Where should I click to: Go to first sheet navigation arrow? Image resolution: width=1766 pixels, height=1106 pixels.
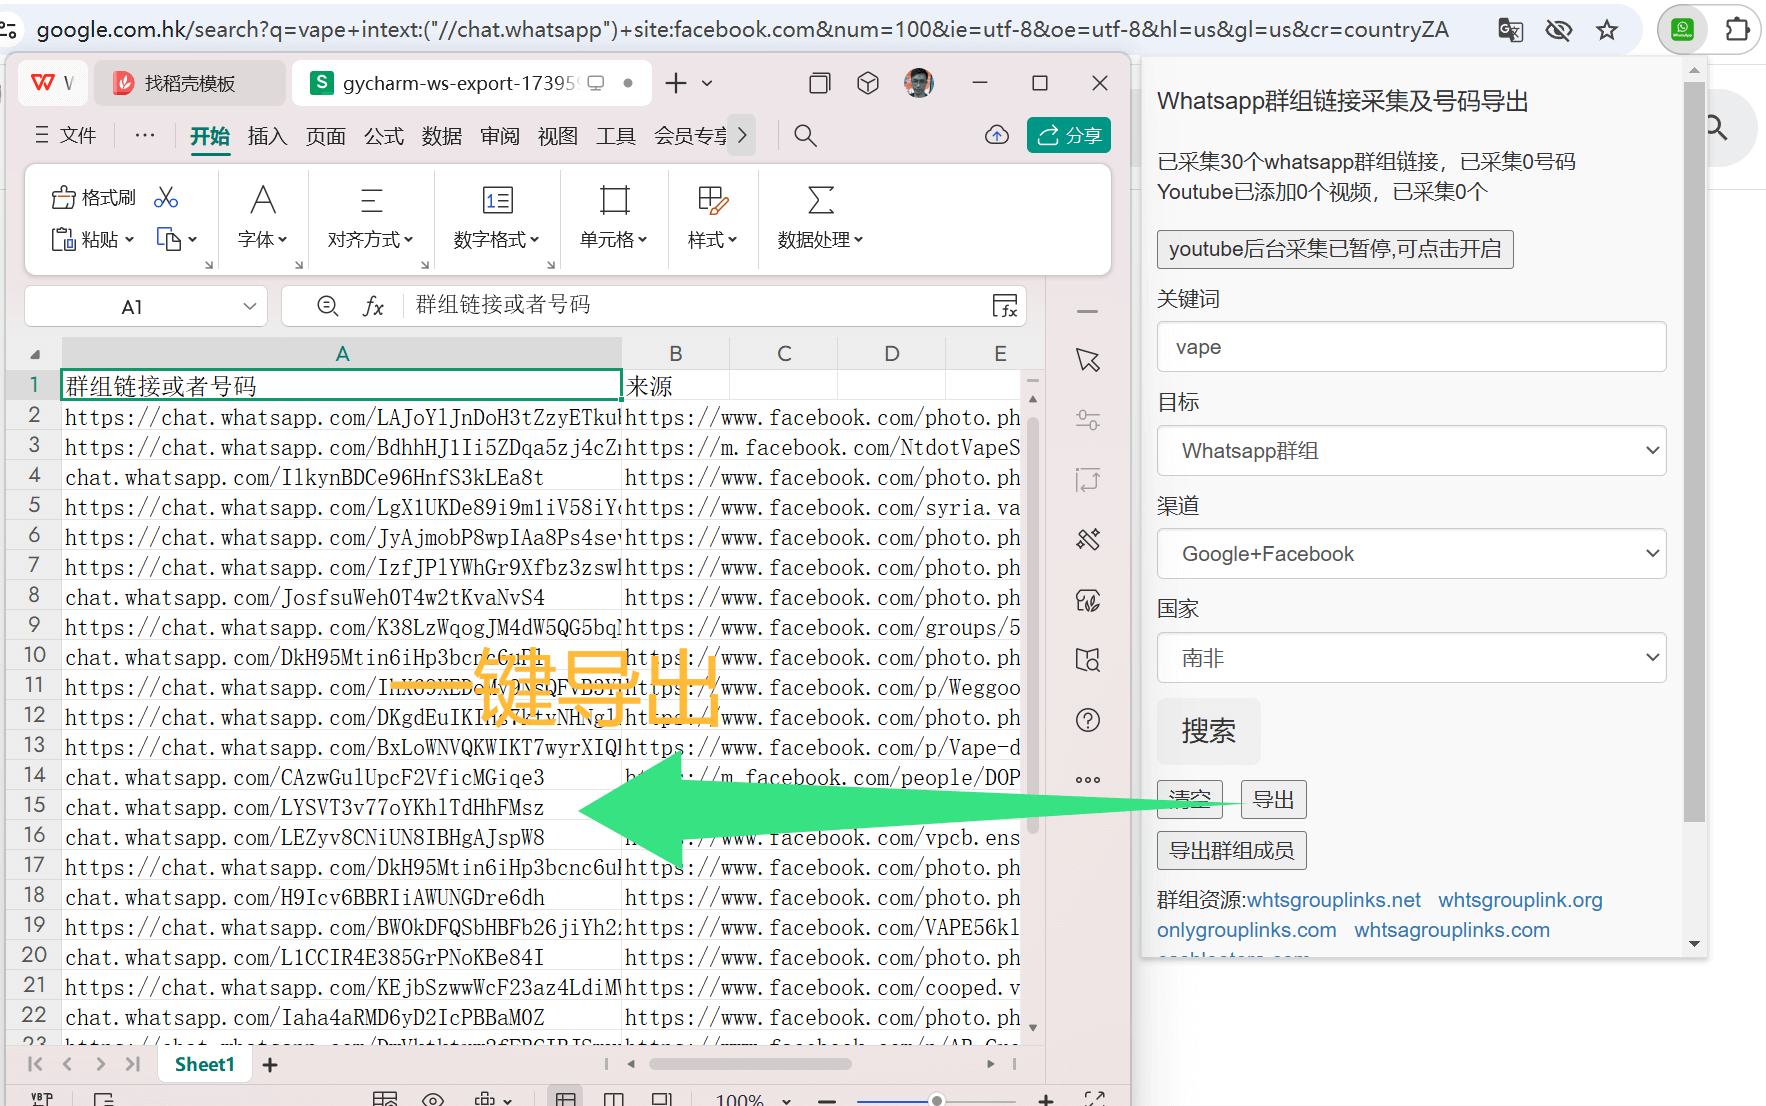pyautogui.click(x=36, y=1065)
